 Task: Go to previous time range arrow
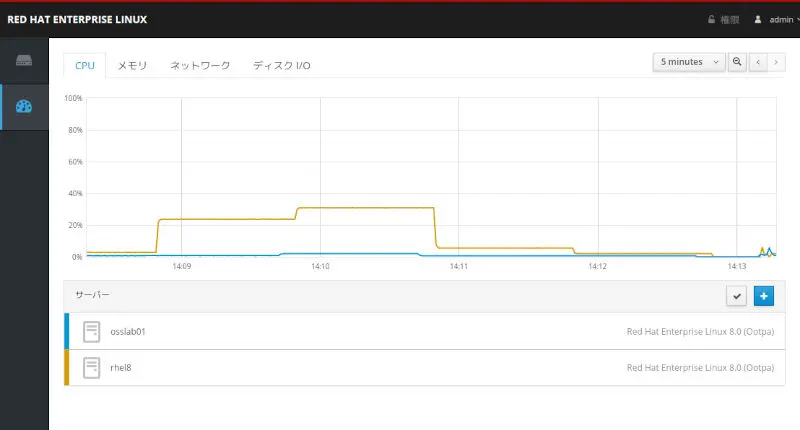758,62
